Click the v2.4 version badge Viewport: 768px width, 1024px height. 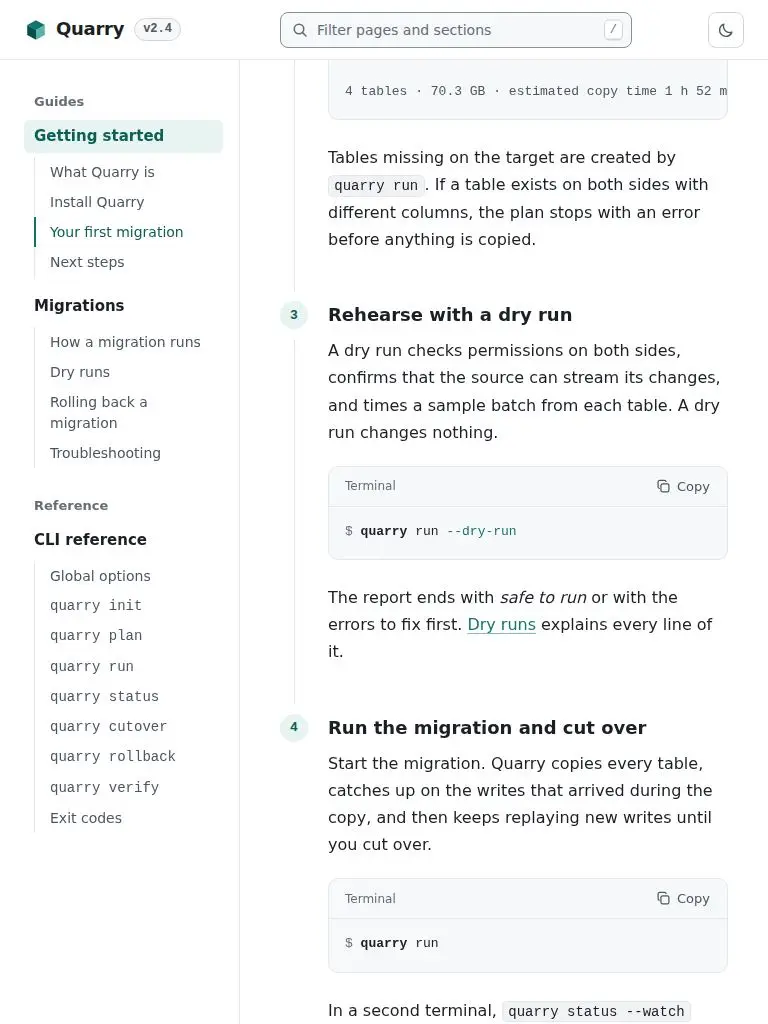point(157,29)
